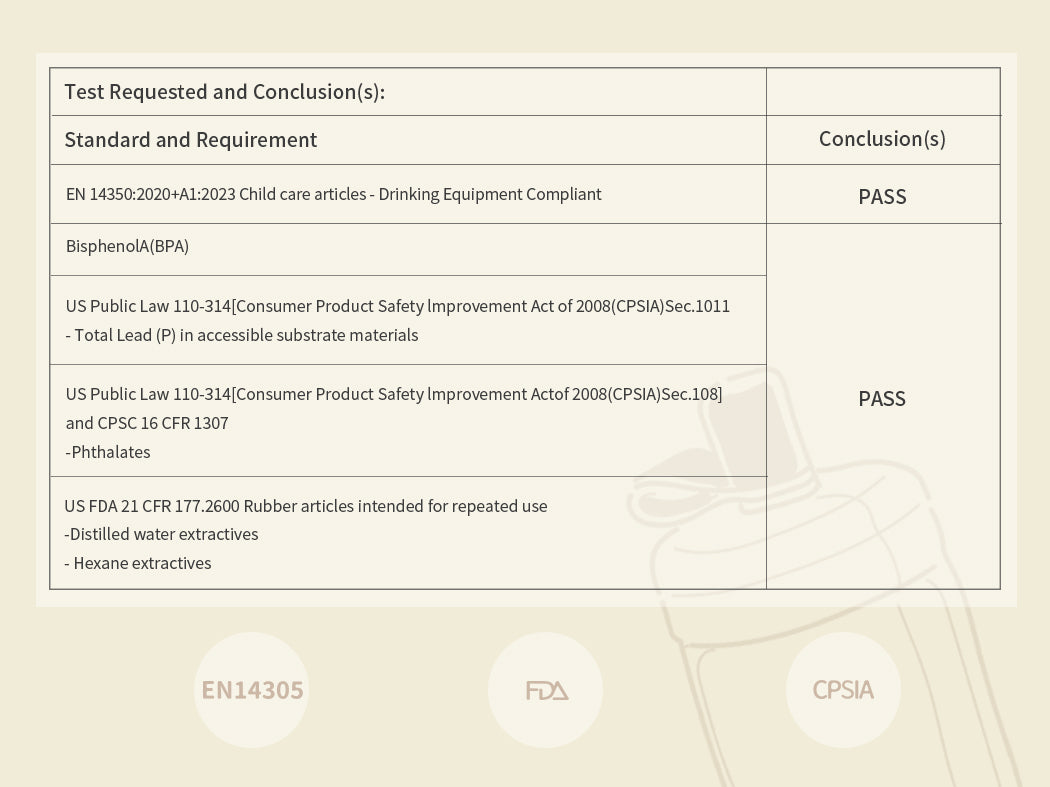Screen dimensions: 1050x787
Task: Select the 'Test Requested and Conclusion(s):' heading
Action: [x=224, y=92]
